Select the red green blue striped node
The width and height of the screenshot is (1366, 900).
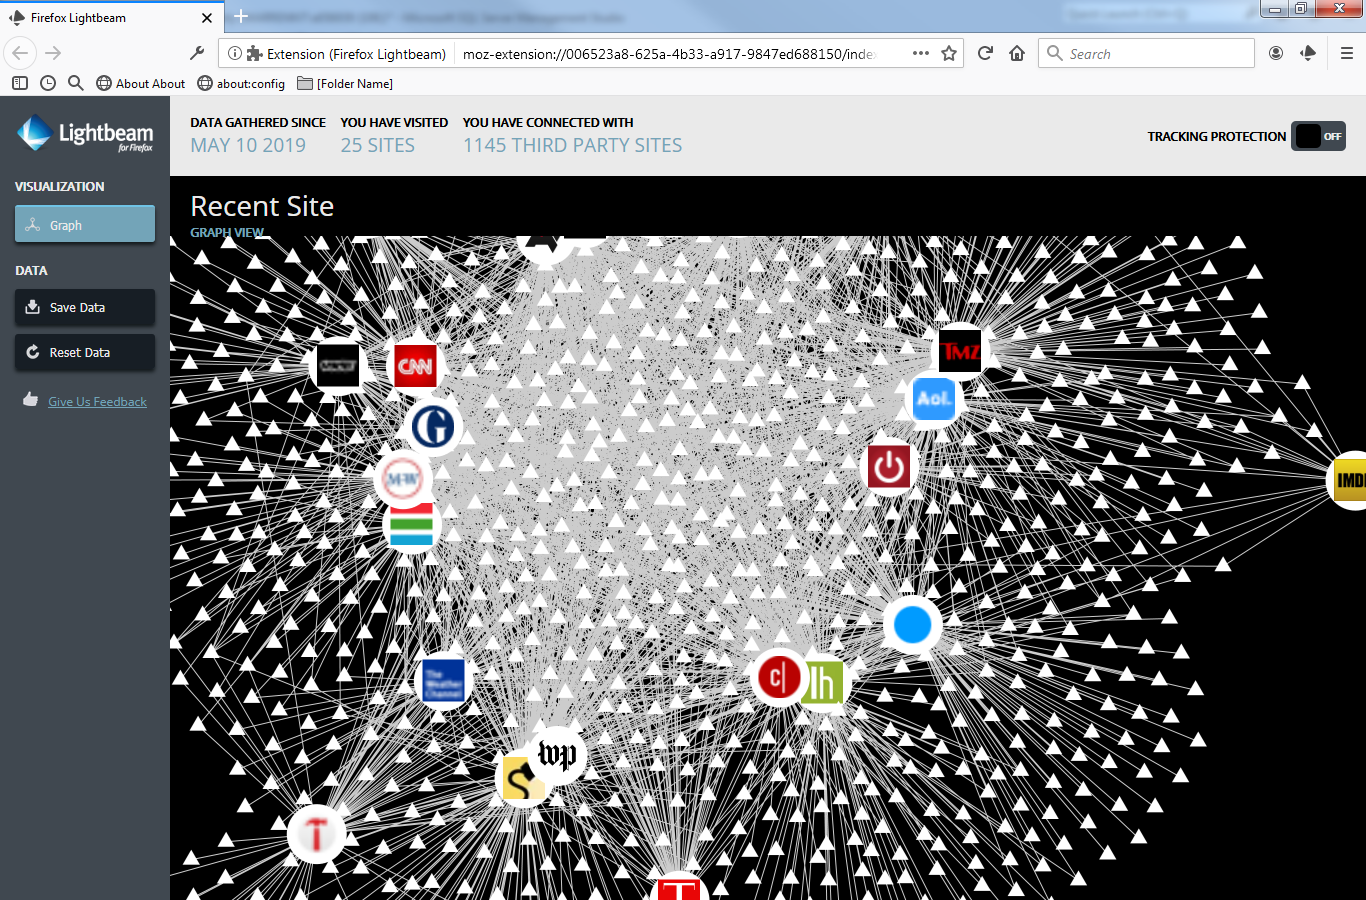click(x=411, y=525)
